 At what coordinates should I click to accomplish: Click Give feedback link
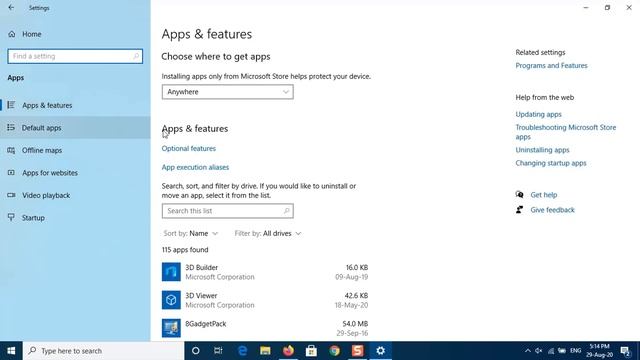tap(552, 210)
